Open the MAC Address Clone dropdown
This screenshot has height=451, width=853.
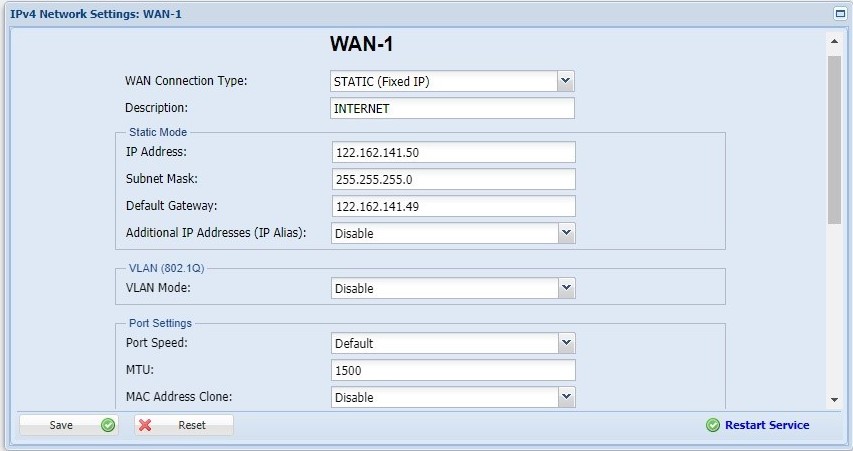566,397
